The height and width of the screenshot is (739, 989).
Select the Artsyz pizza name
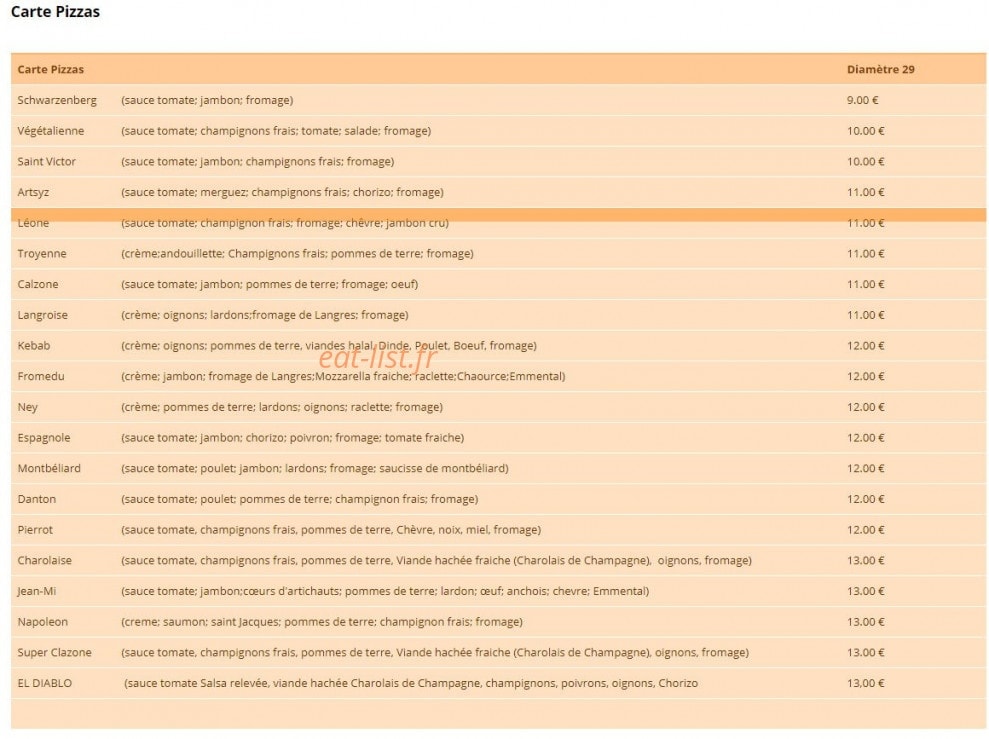(33, 192)
